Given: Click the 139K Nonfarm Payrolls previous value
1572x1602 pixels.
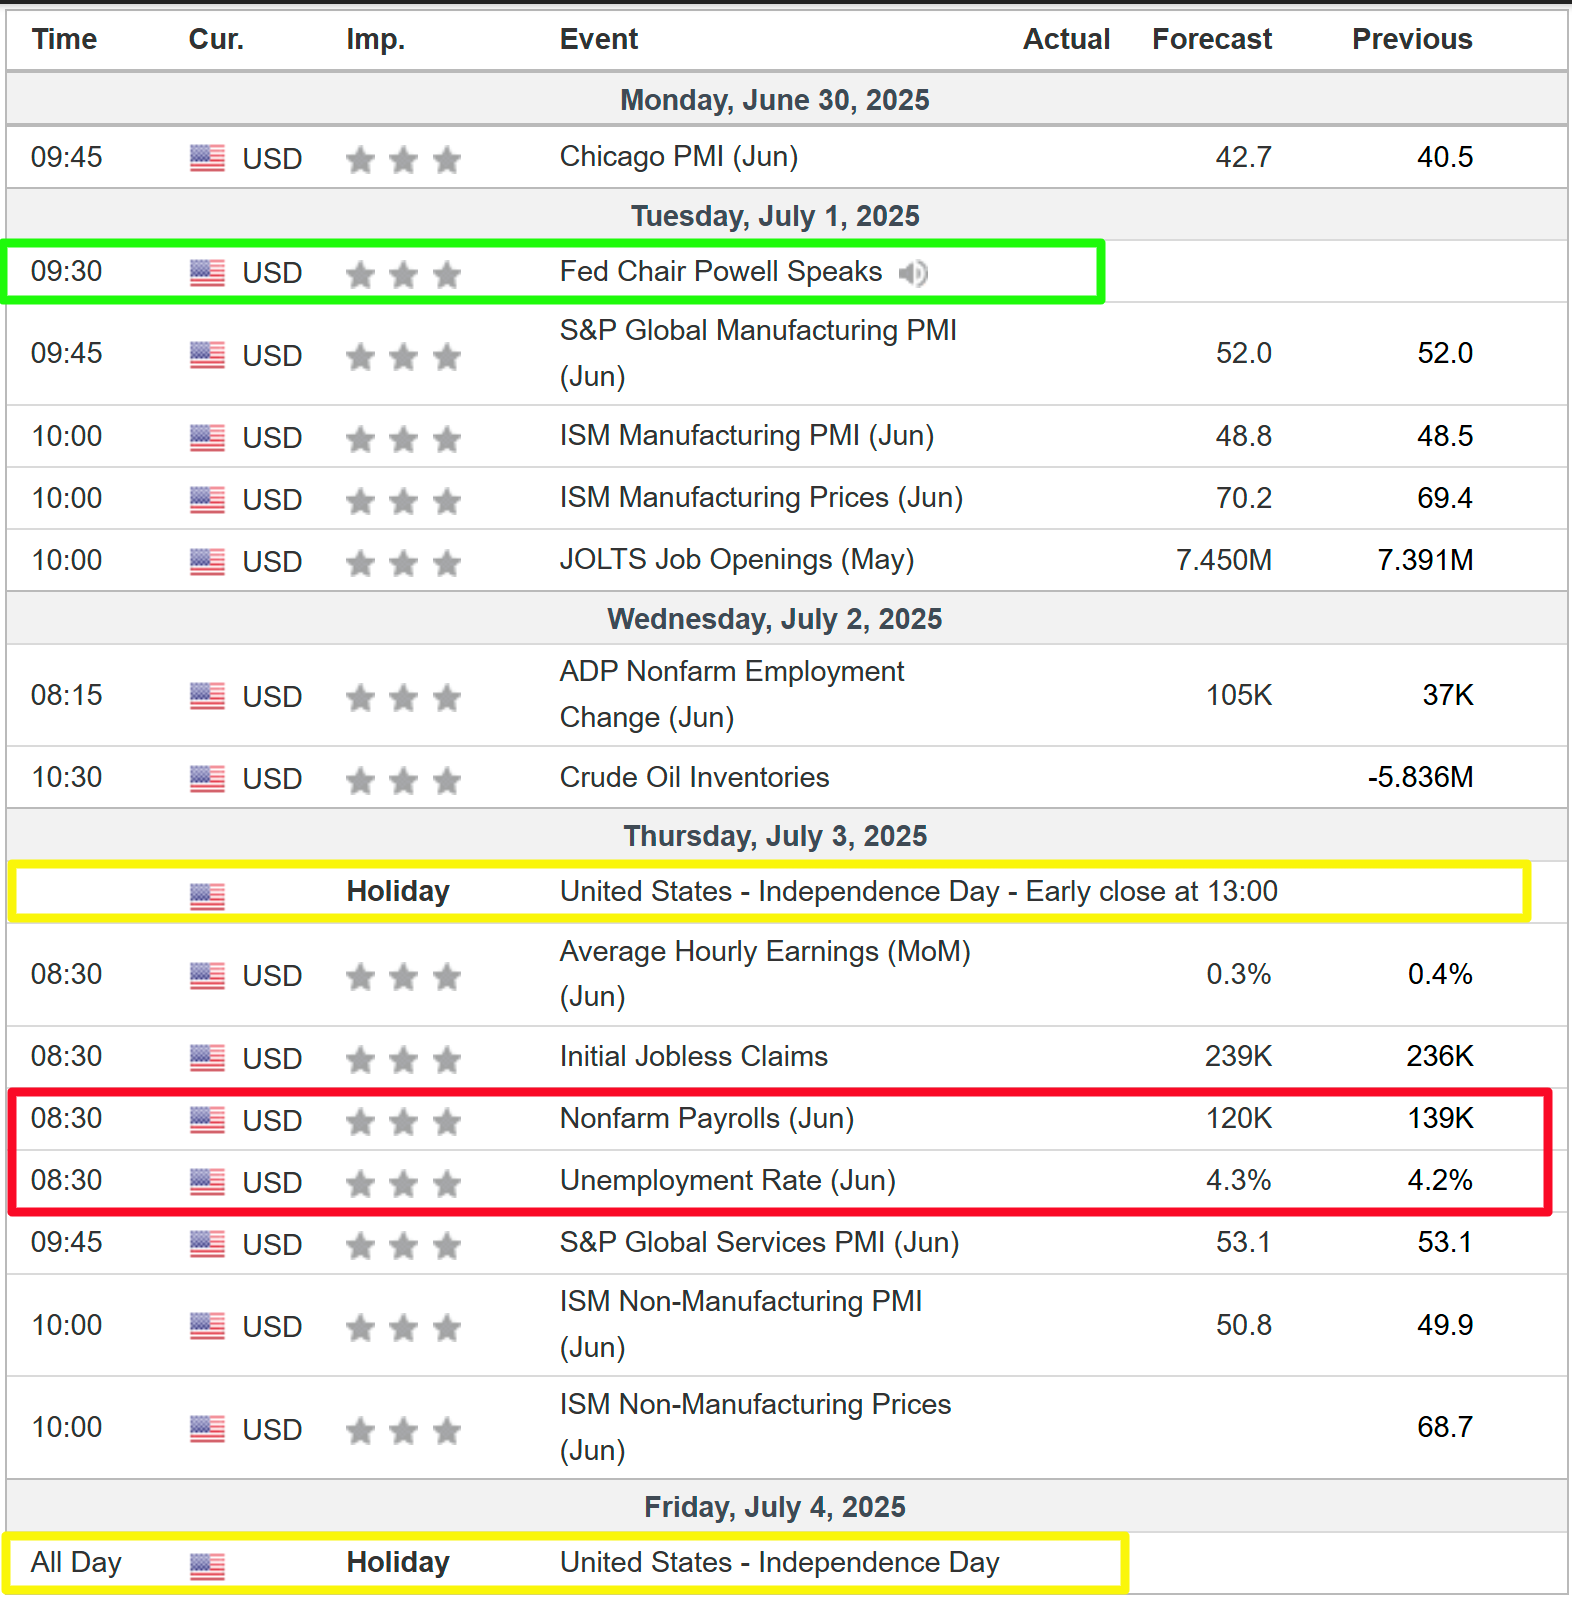Looking at the screenshot, I should click(x=1440, y=1118).
